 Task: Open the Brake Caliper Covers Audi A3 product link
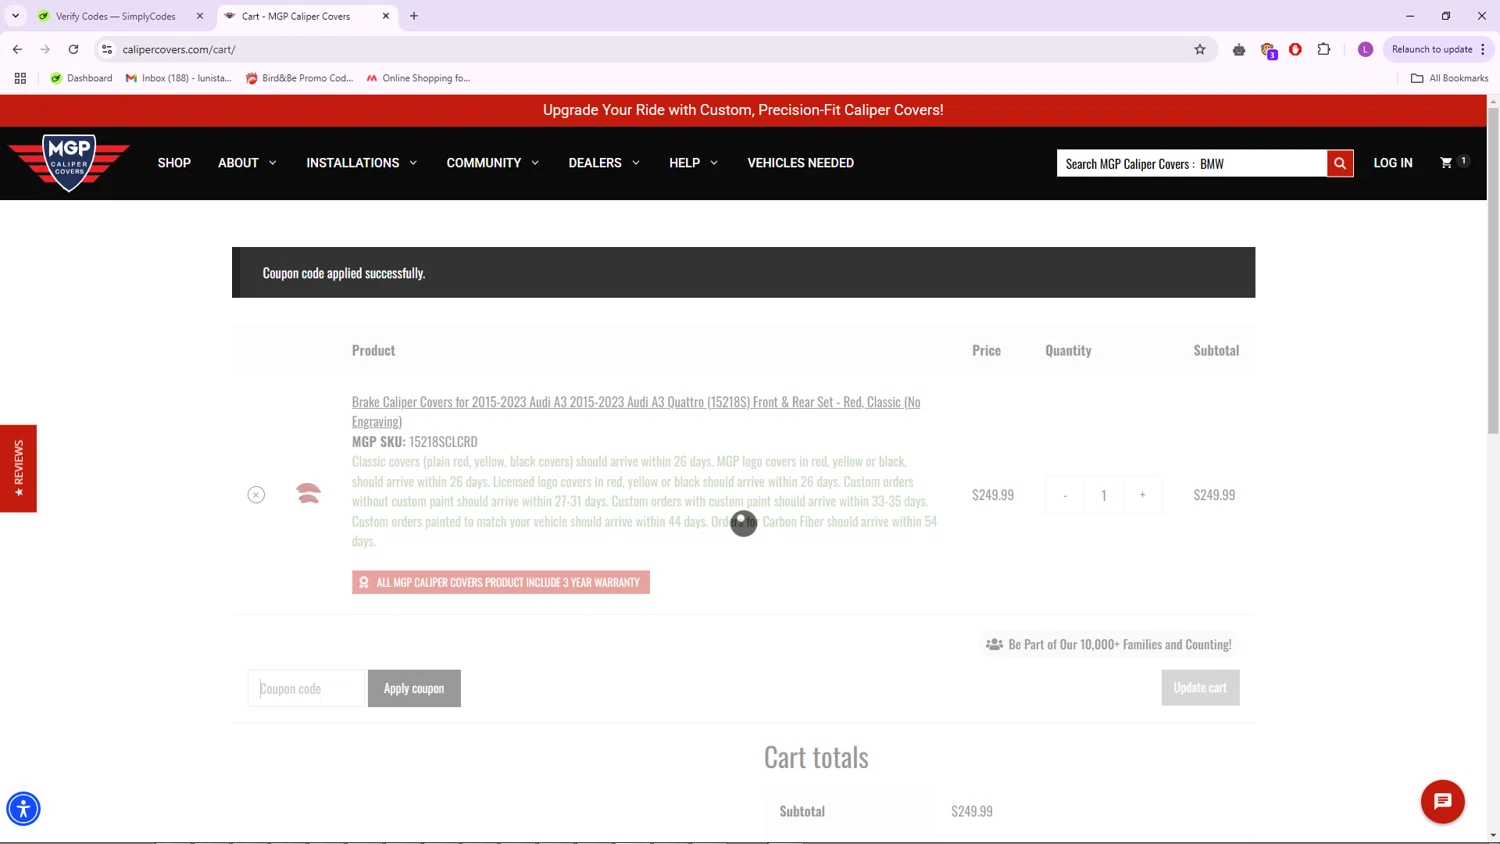coord(636,411)
